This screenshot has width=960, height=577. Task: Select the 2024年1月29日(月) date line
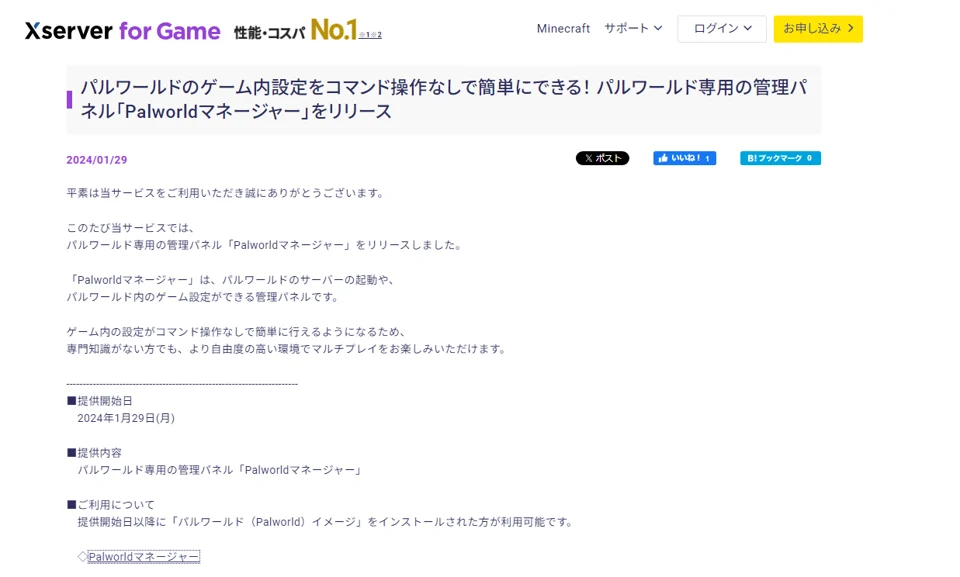tap(126, 418)
